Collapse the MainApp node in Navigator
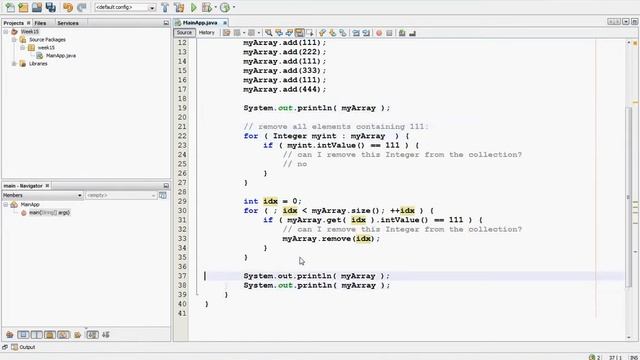Viewport: 640px width, 360px height. coord(6,204)
